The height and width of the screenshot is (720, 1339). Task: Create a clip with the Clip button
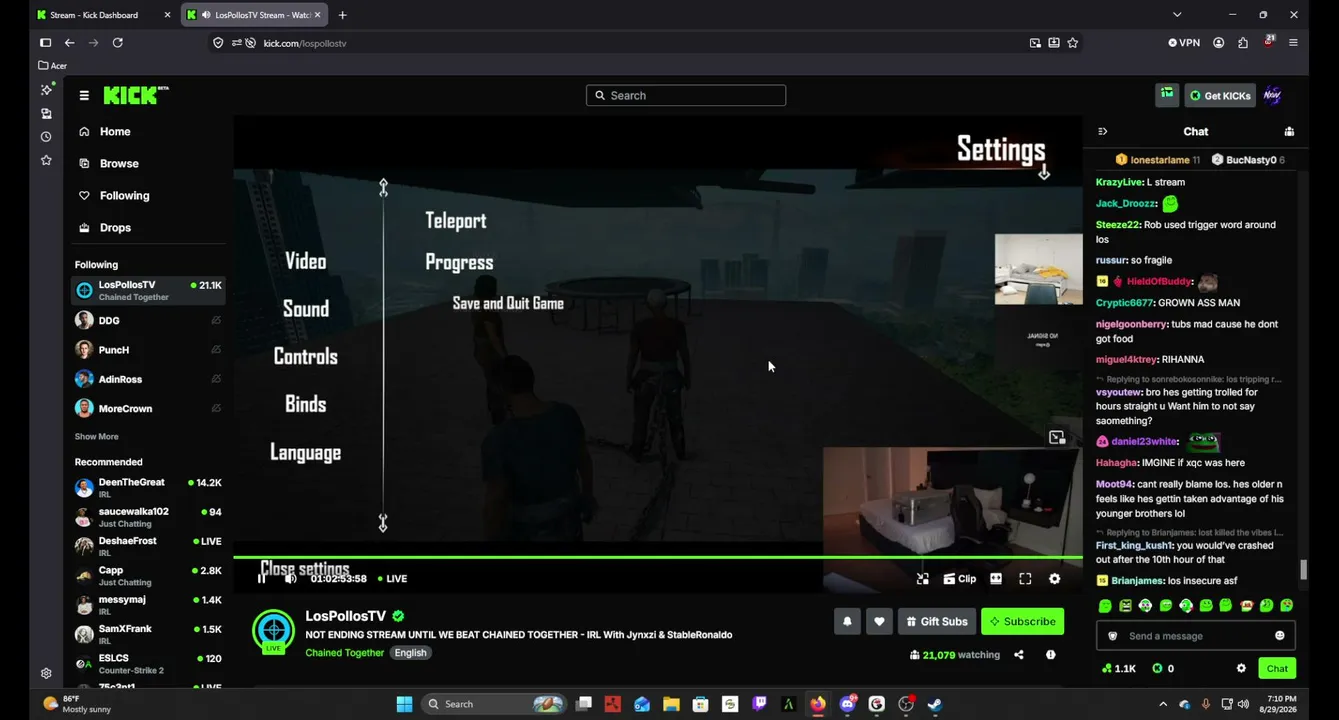click(960, 579)
